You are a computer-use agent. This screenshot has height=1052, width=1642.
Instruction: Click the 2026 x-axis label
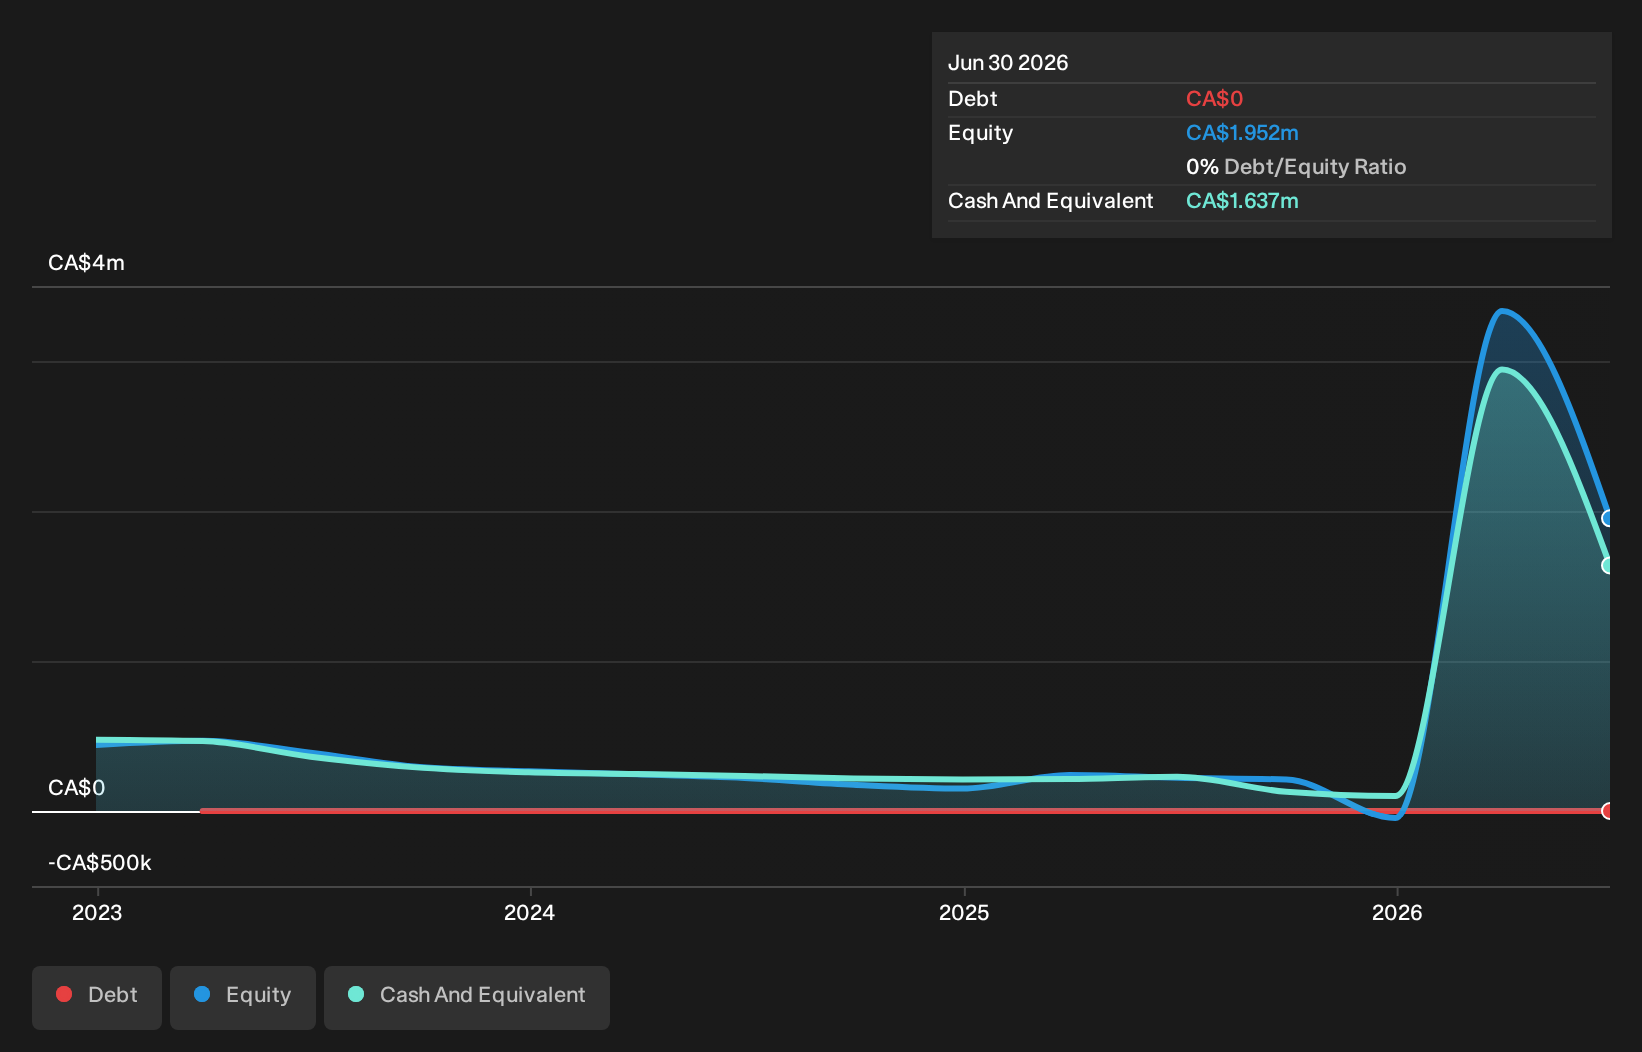[x=1397, y=912]
